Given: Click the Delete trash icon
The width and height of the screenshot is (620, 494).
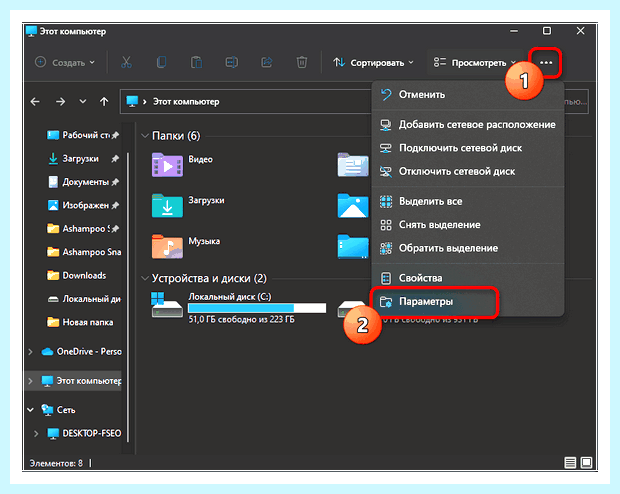Looking at the screenshot, I should [x=302, y=62].
